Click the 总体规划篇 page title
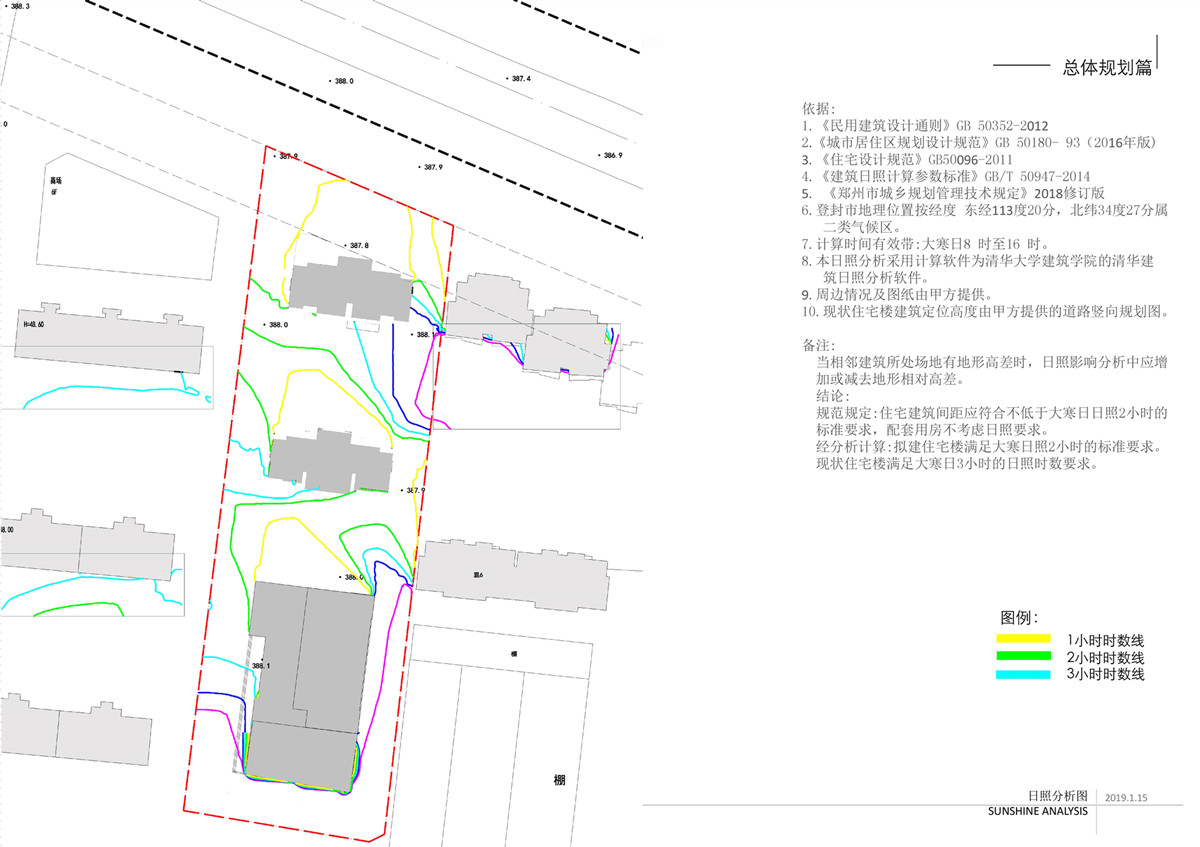 point(1107,68)
